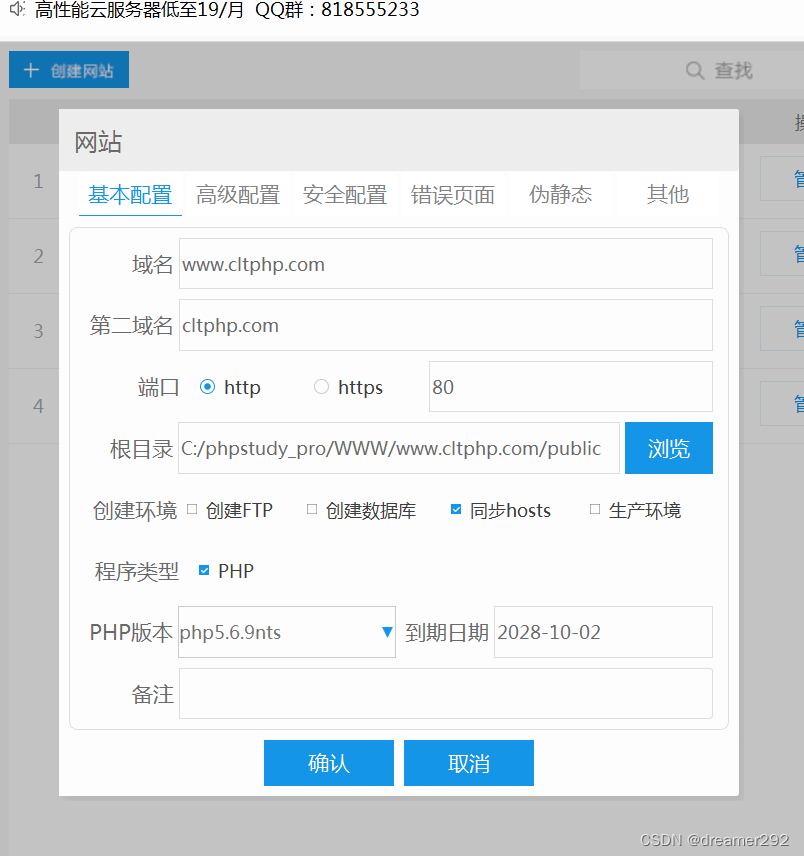Switch to the 错误页面 tab
This screenshot has width=804, height=856.
tap(453, 195)
